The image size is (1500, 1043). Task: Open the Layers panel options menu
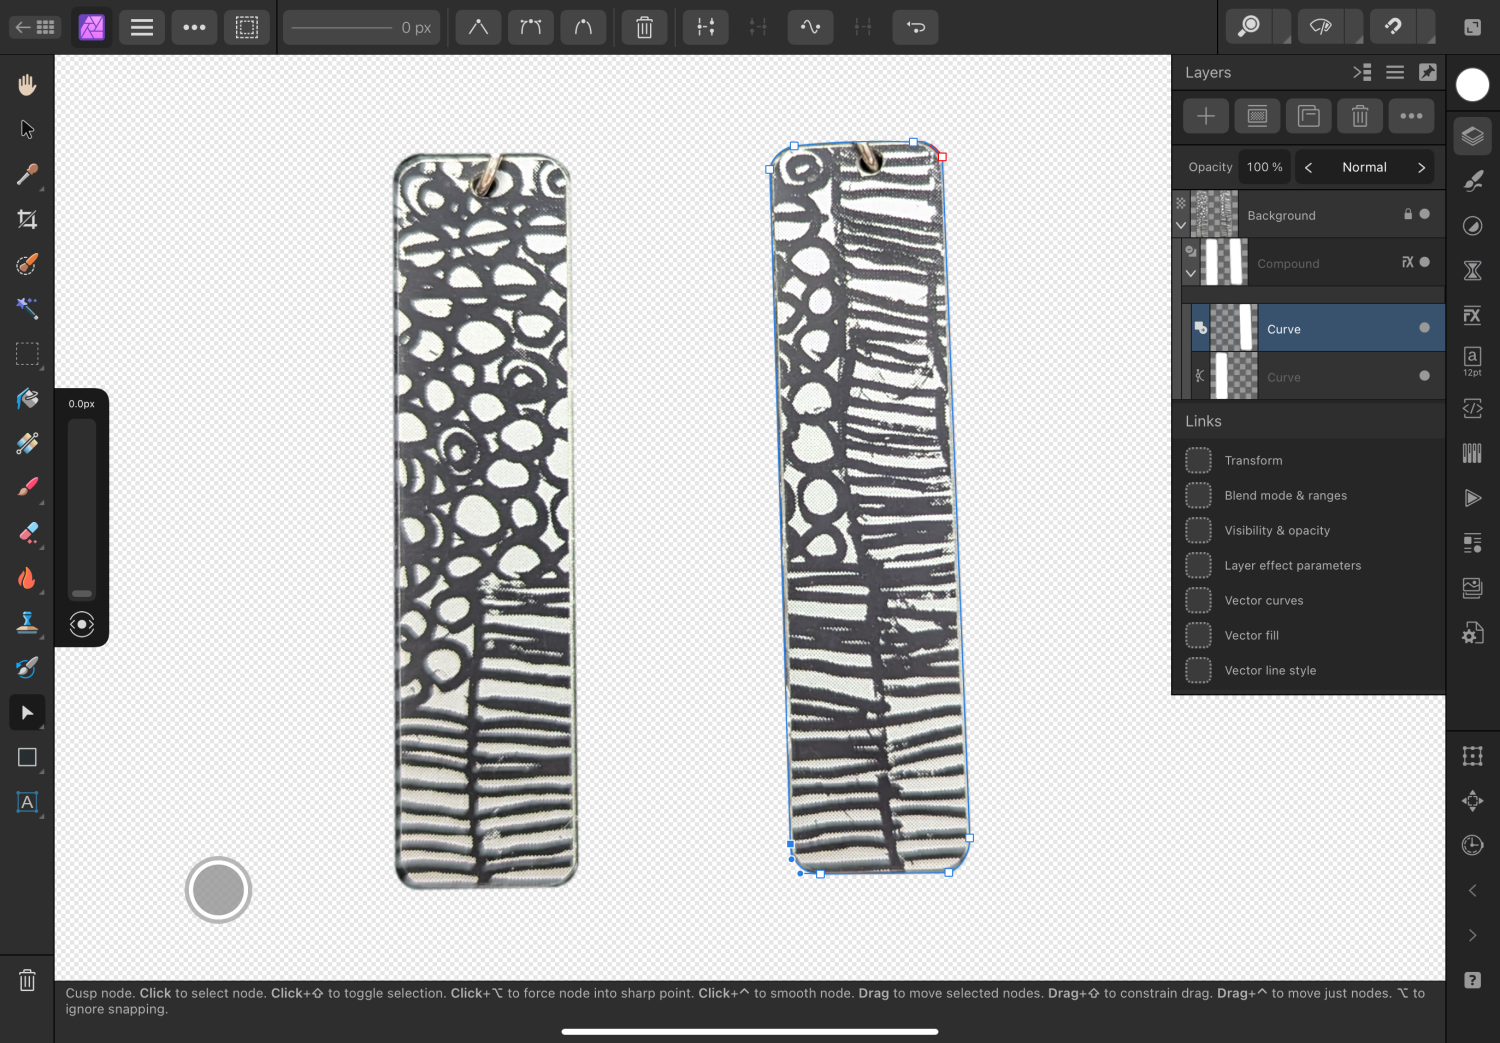(1395, 72)
